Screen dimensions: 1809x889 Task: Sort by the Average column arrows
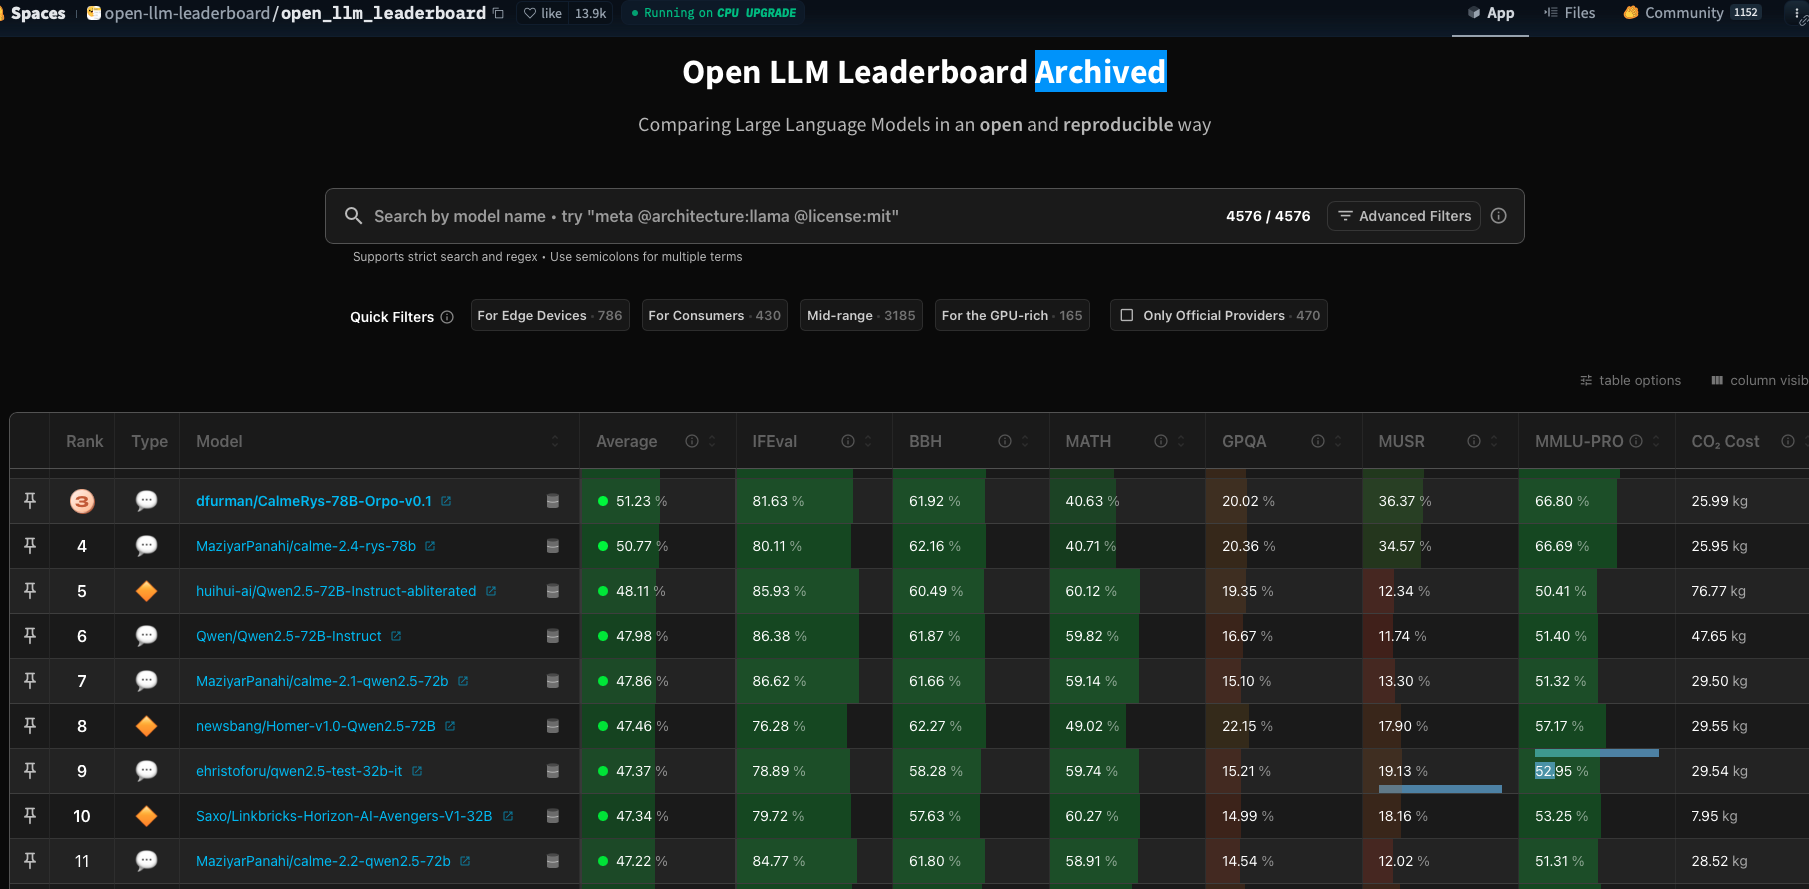tap(712, 441)
